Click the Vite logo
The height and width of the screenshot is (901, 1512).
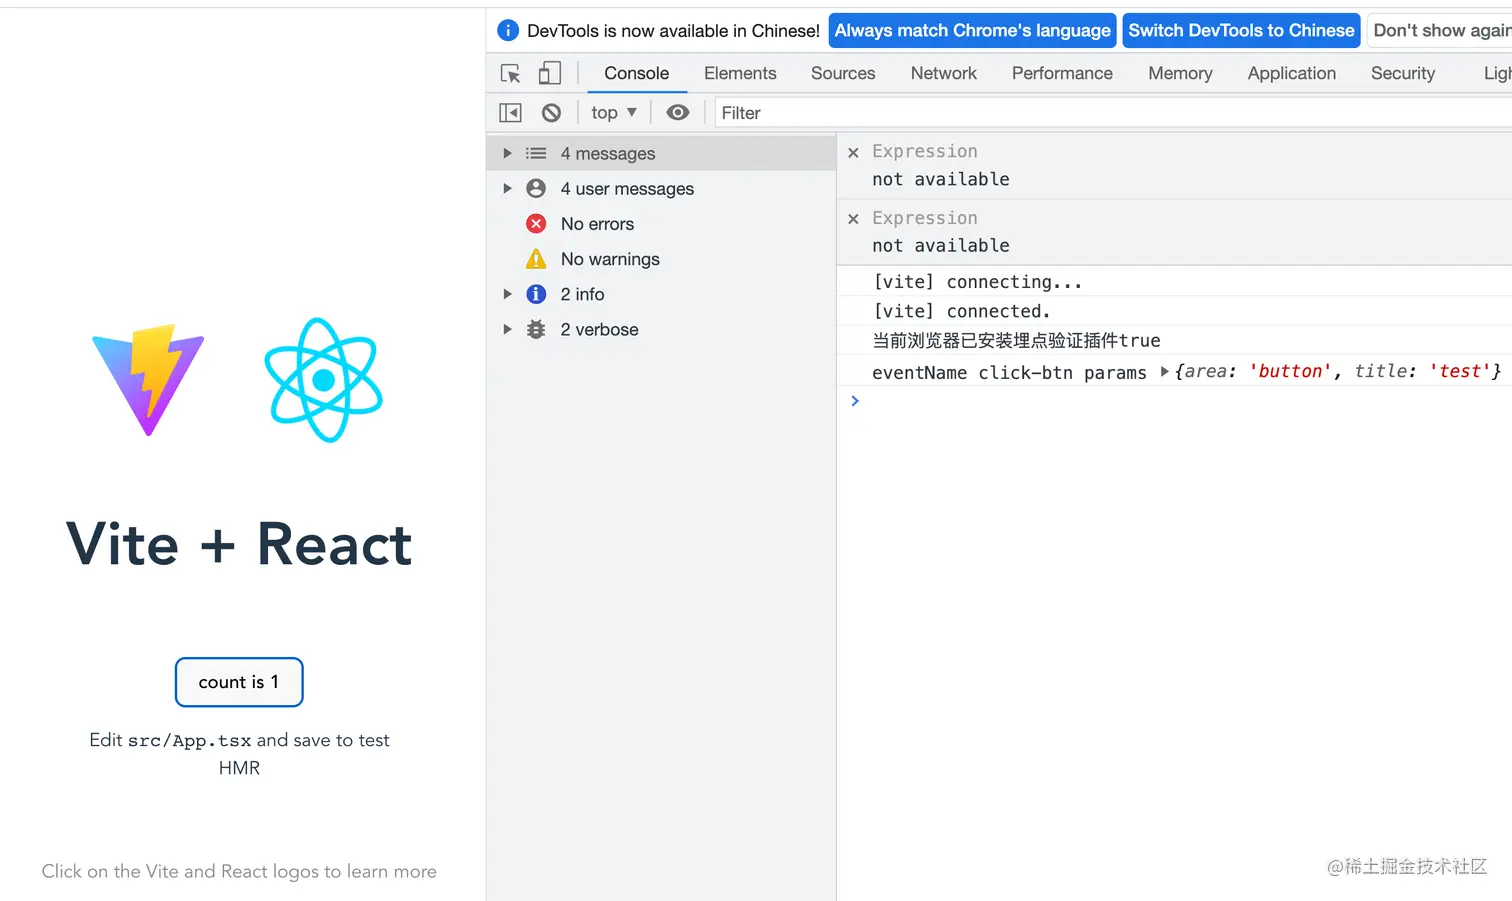[x=148, y=380]
